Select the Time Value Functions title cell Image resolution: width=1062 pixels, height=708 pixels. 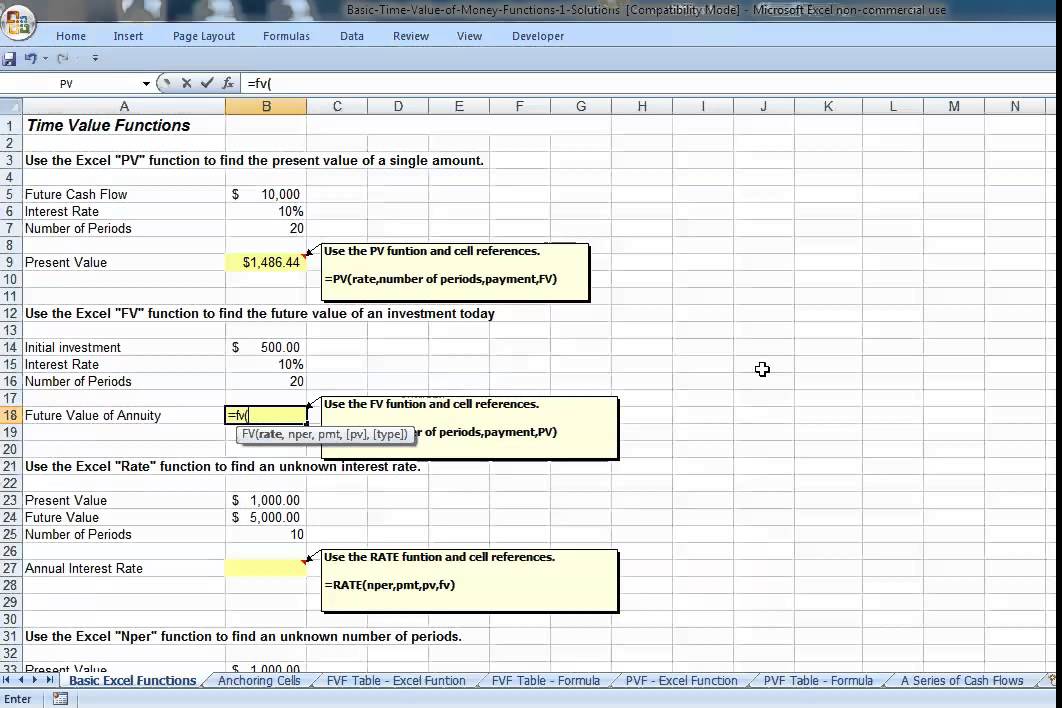(x=124, y=125)
